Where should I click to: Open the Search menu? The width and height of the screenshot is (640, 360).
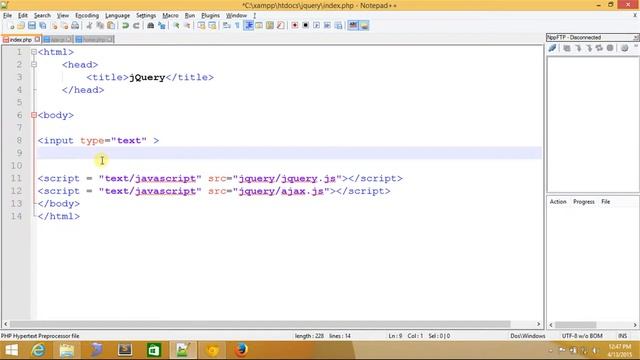pos(42,16)
